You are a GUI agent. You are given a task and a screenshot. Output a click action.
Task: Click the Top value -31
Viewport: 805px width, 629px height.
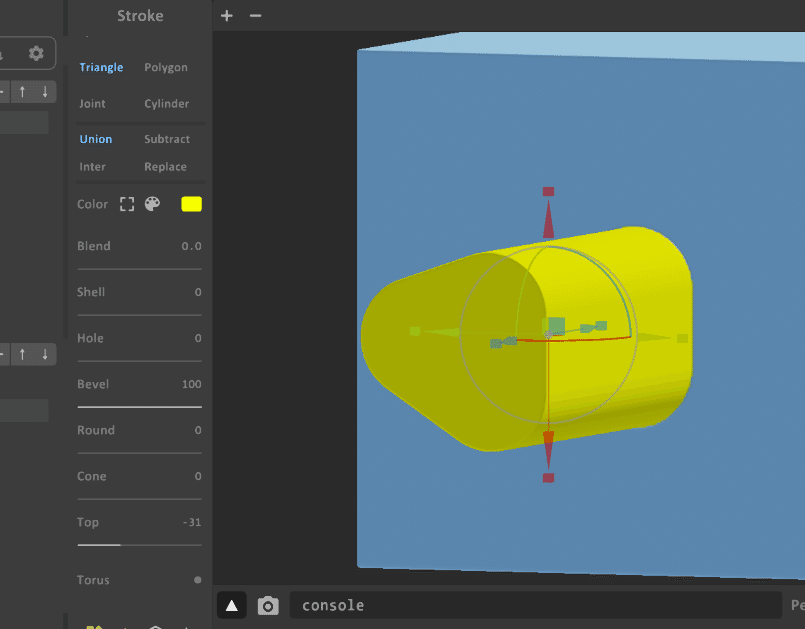coord(192,522)
